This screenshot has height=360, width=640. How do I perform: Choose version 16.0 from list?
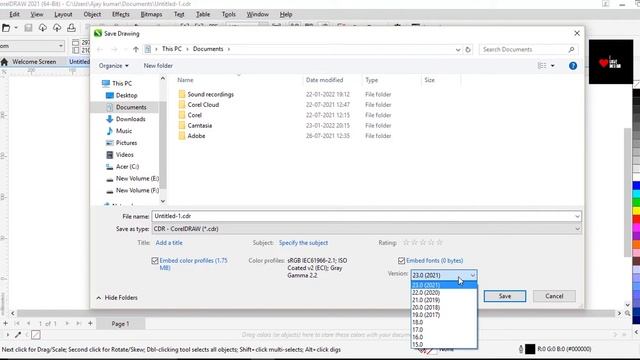(444, 337)
